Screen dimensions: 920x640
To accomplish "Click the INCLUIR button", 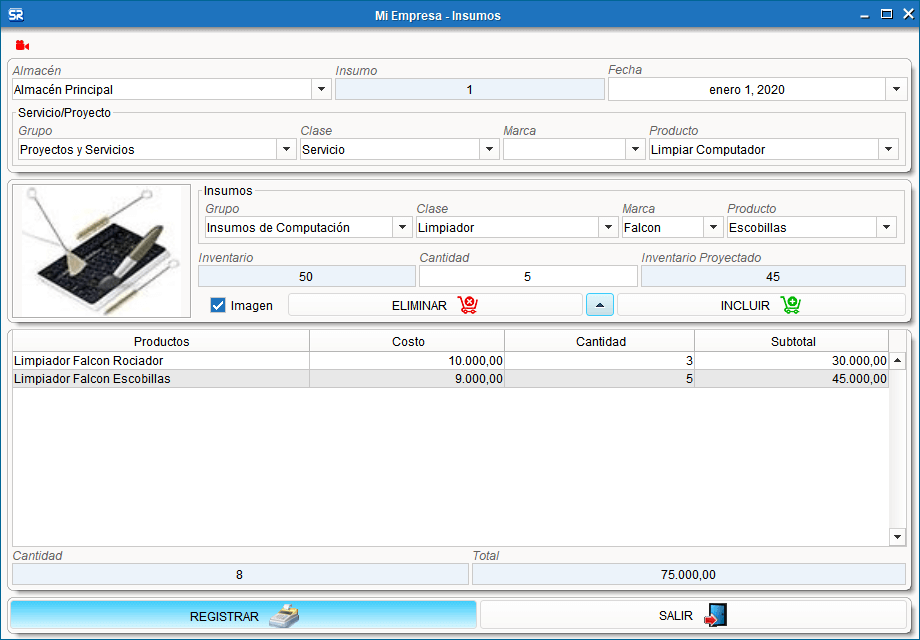I will [762, 305].
